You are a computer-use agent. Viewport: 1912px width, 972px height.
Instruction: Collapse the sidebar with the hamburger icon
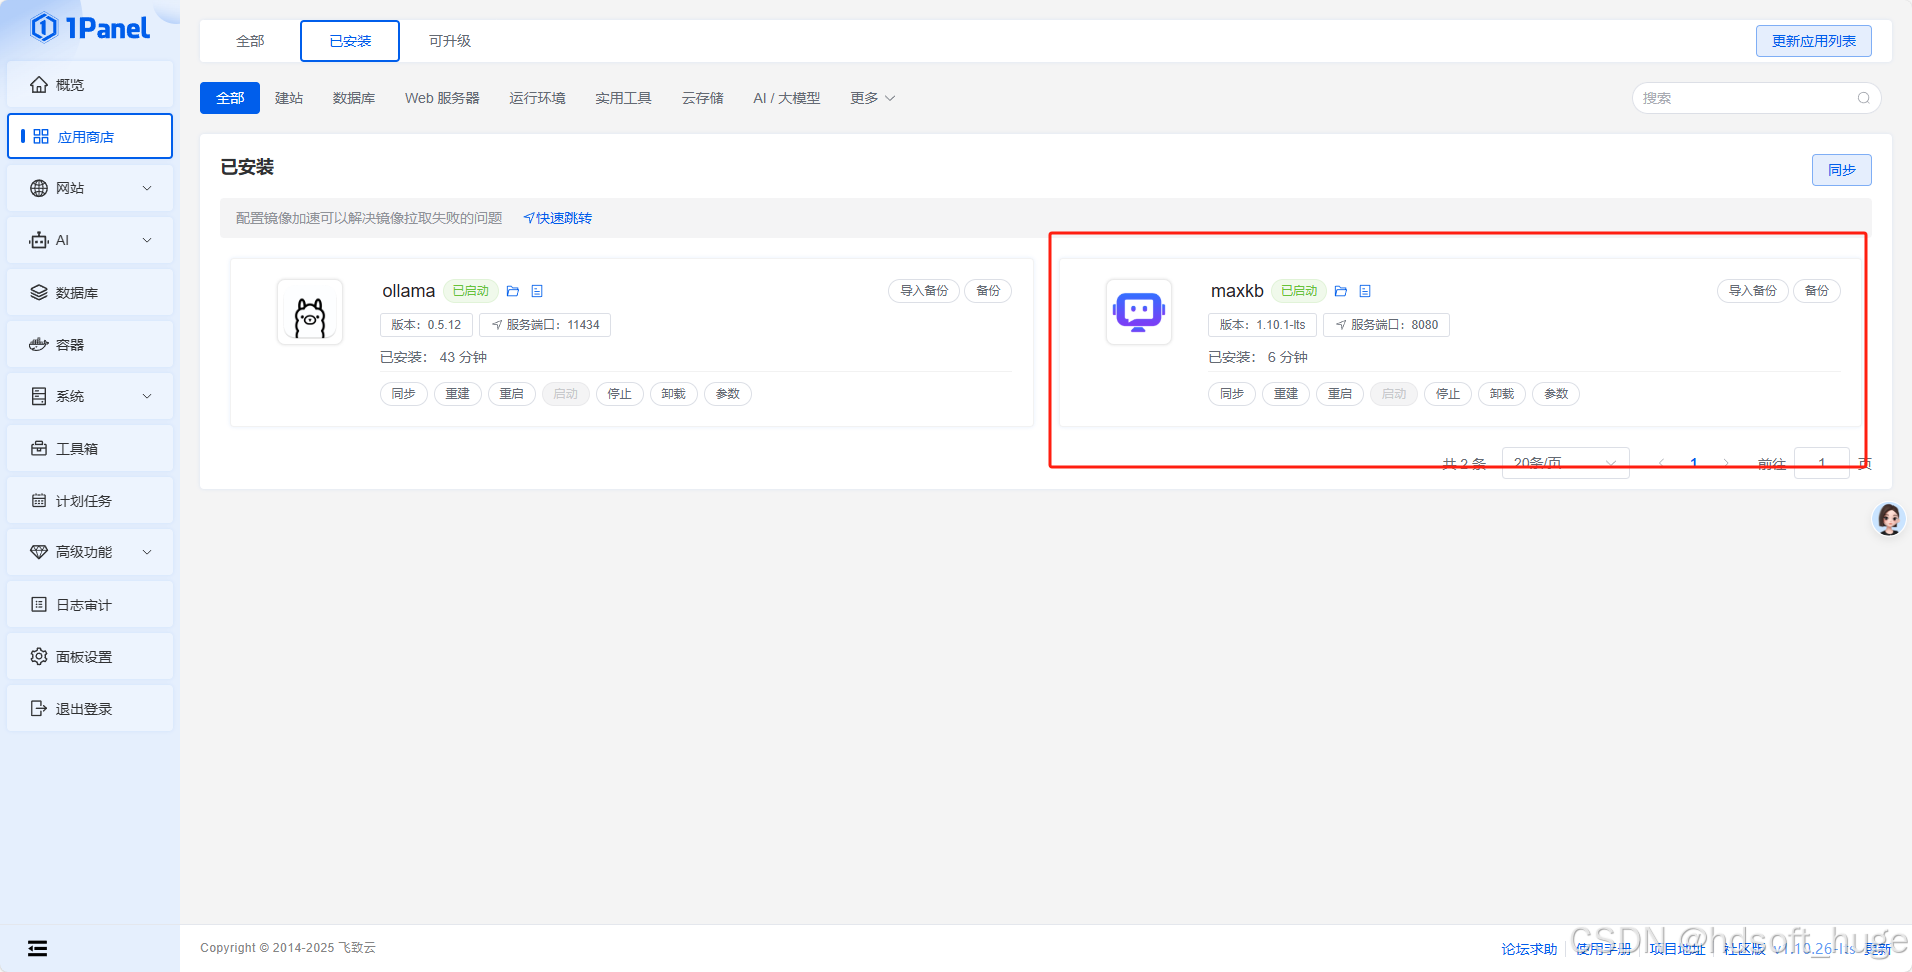click(37, 948)
